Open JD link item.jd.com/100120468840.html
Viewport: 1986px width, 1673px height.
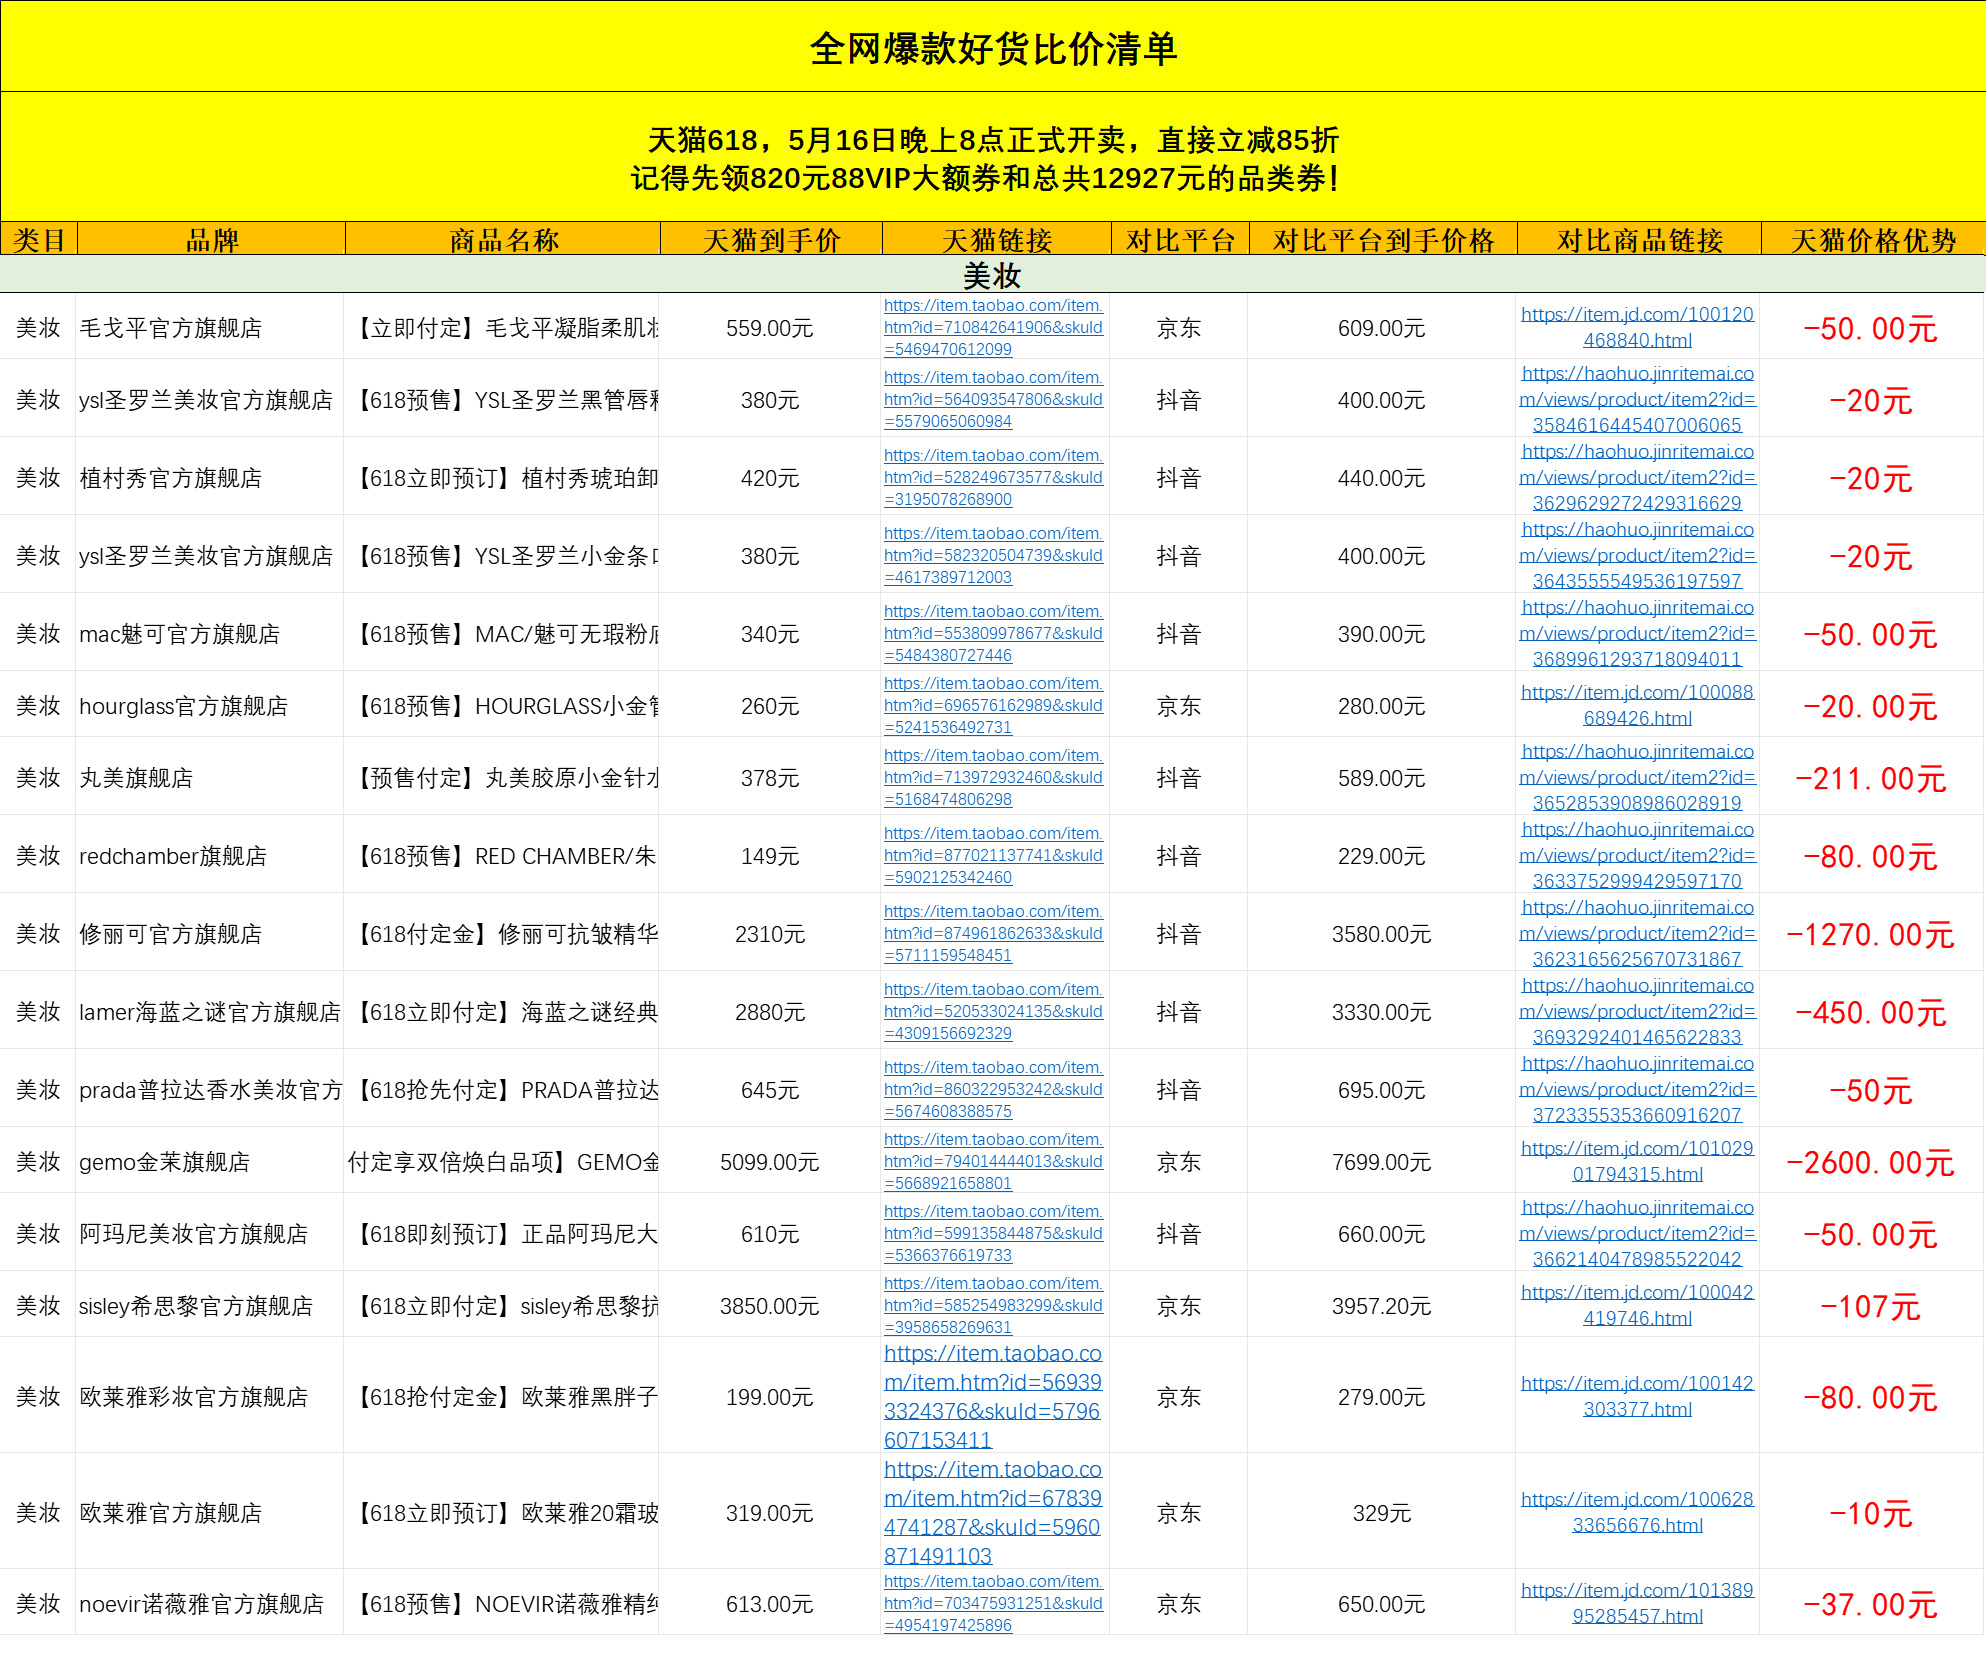tap(1637, 327)
